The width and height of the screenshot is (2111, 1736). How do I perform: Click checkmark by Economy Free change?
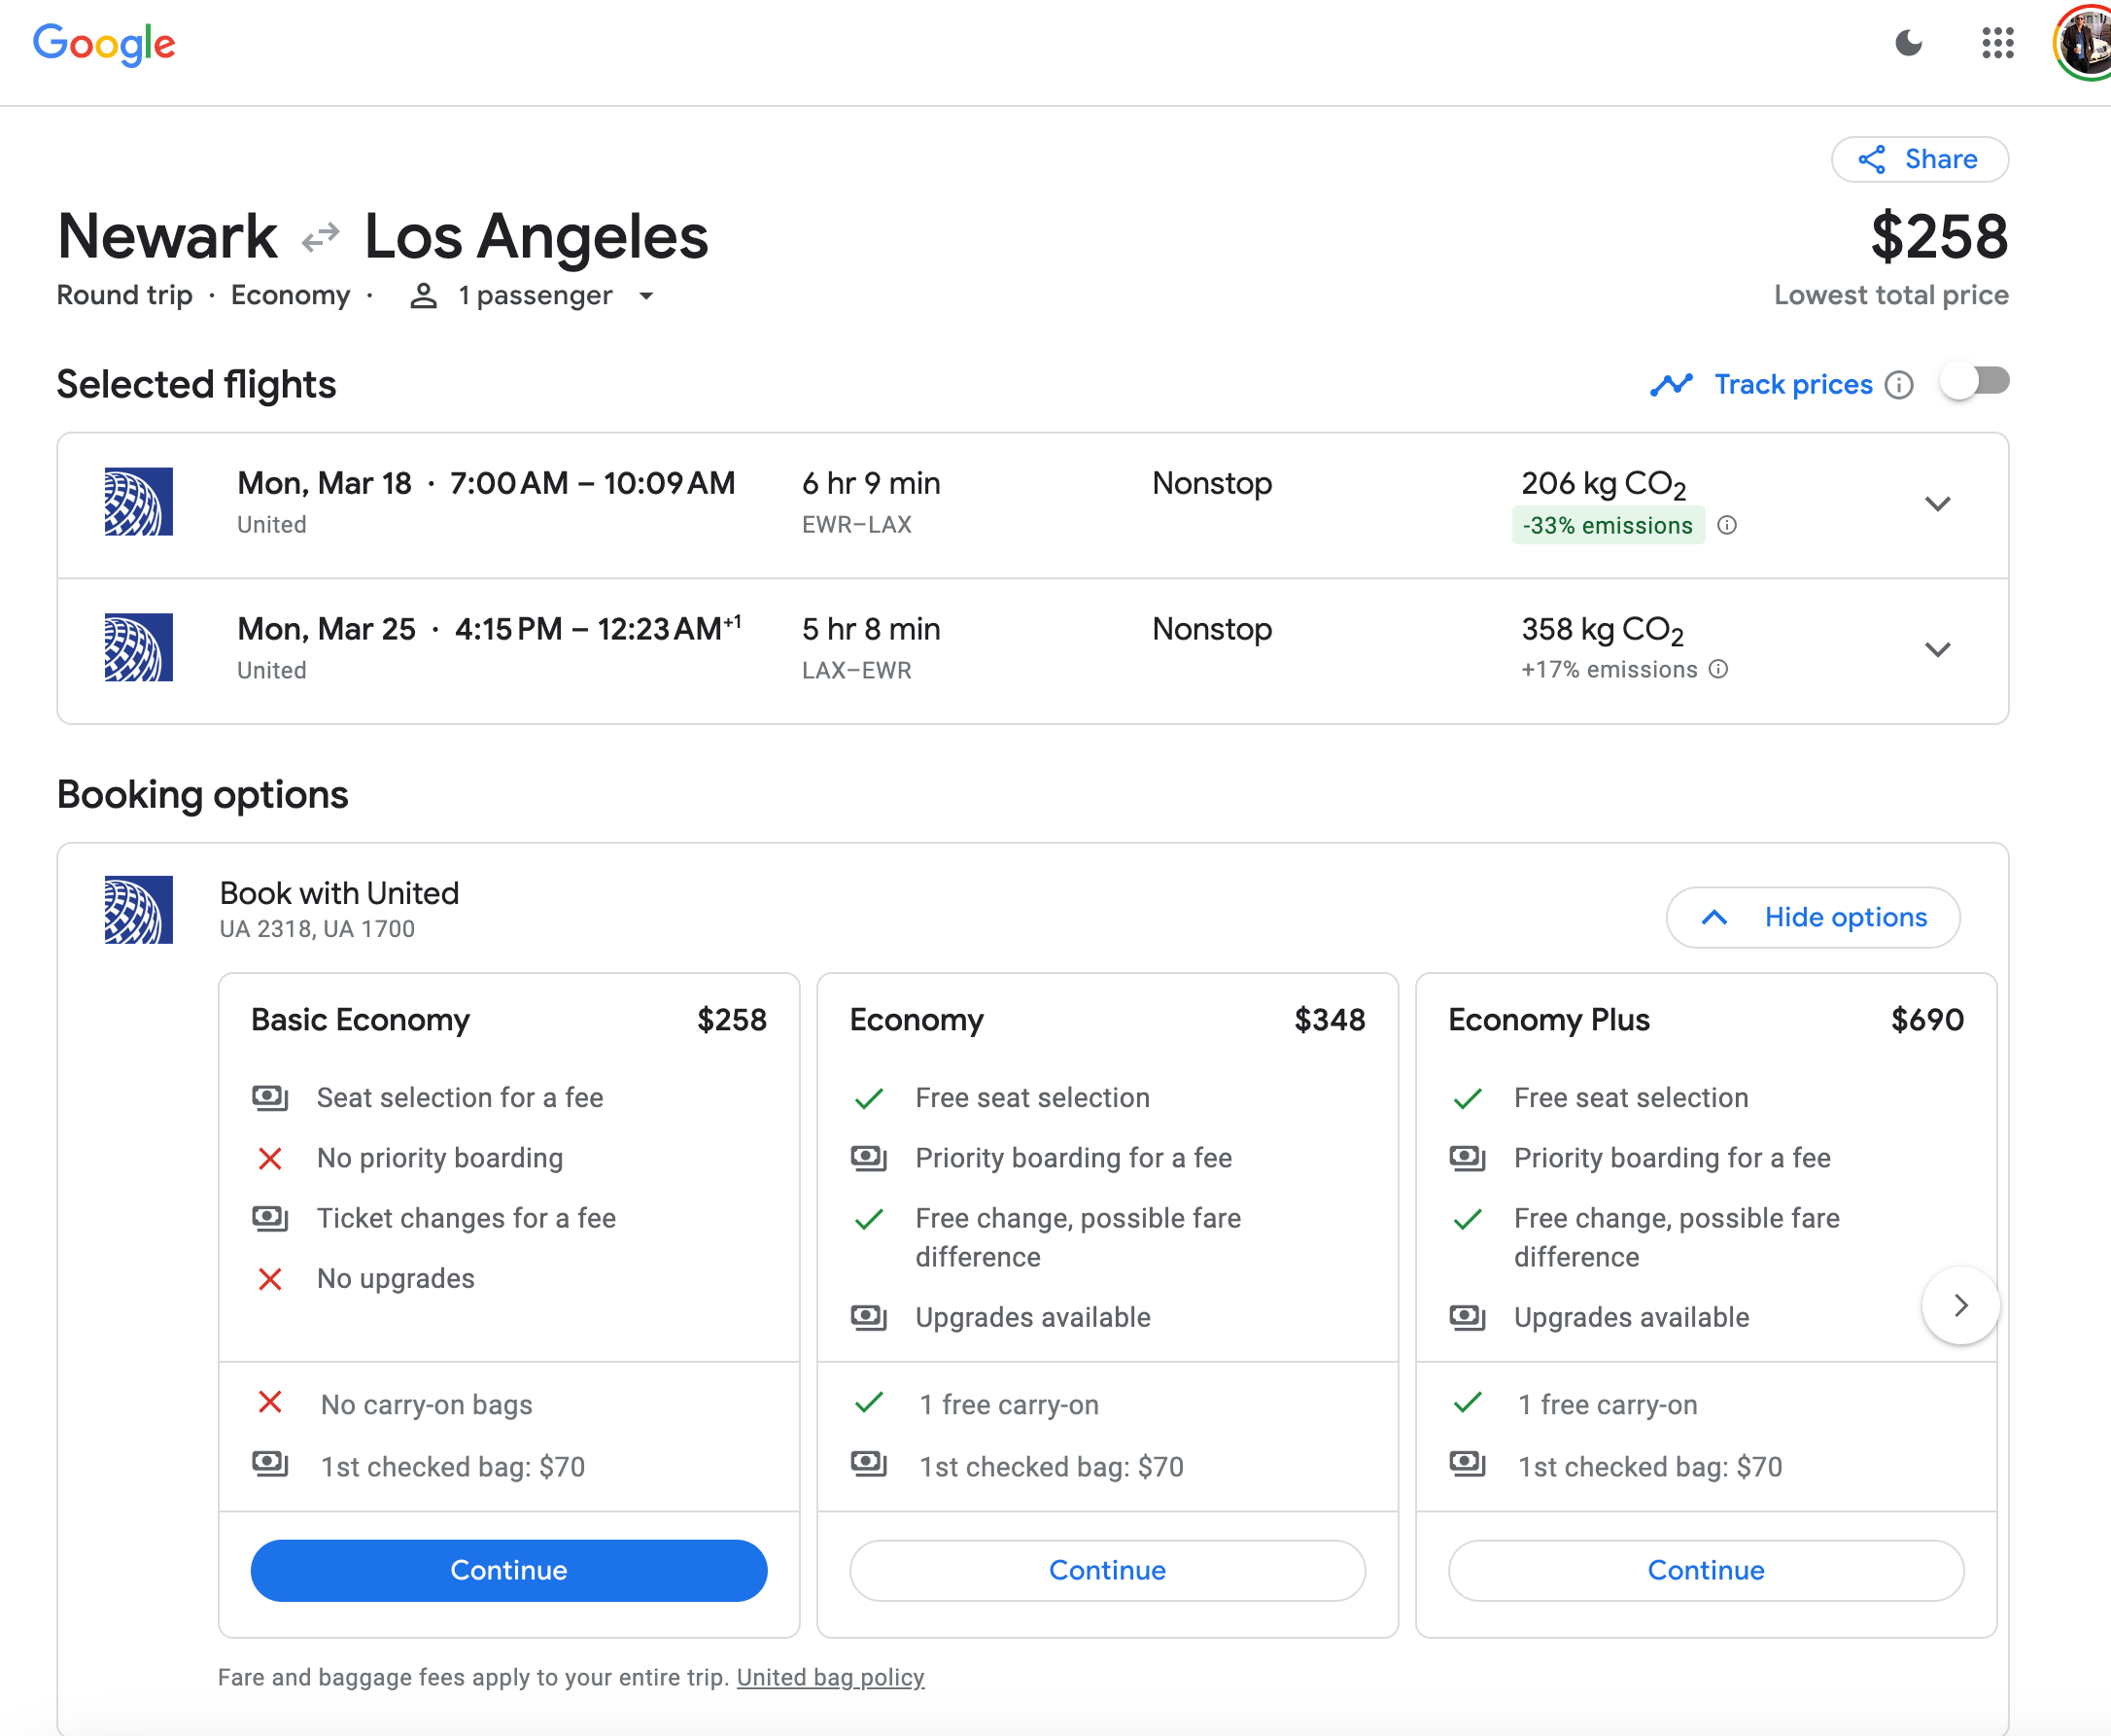869,1219
